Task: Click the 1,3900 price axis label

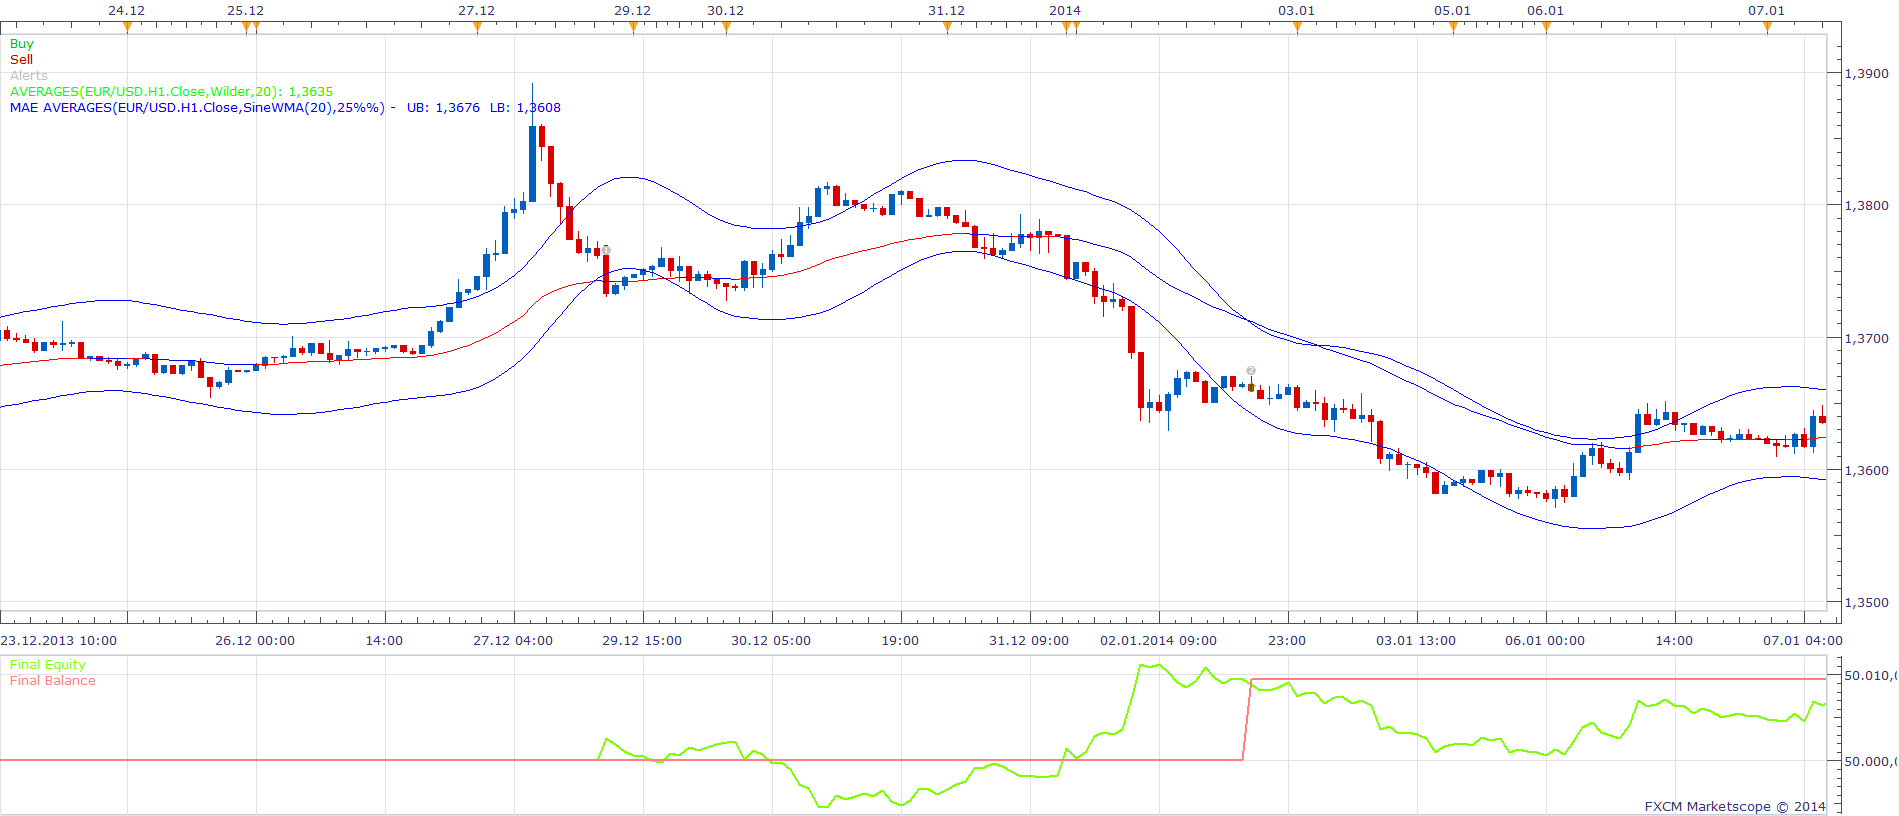Action: point(1866,74)
